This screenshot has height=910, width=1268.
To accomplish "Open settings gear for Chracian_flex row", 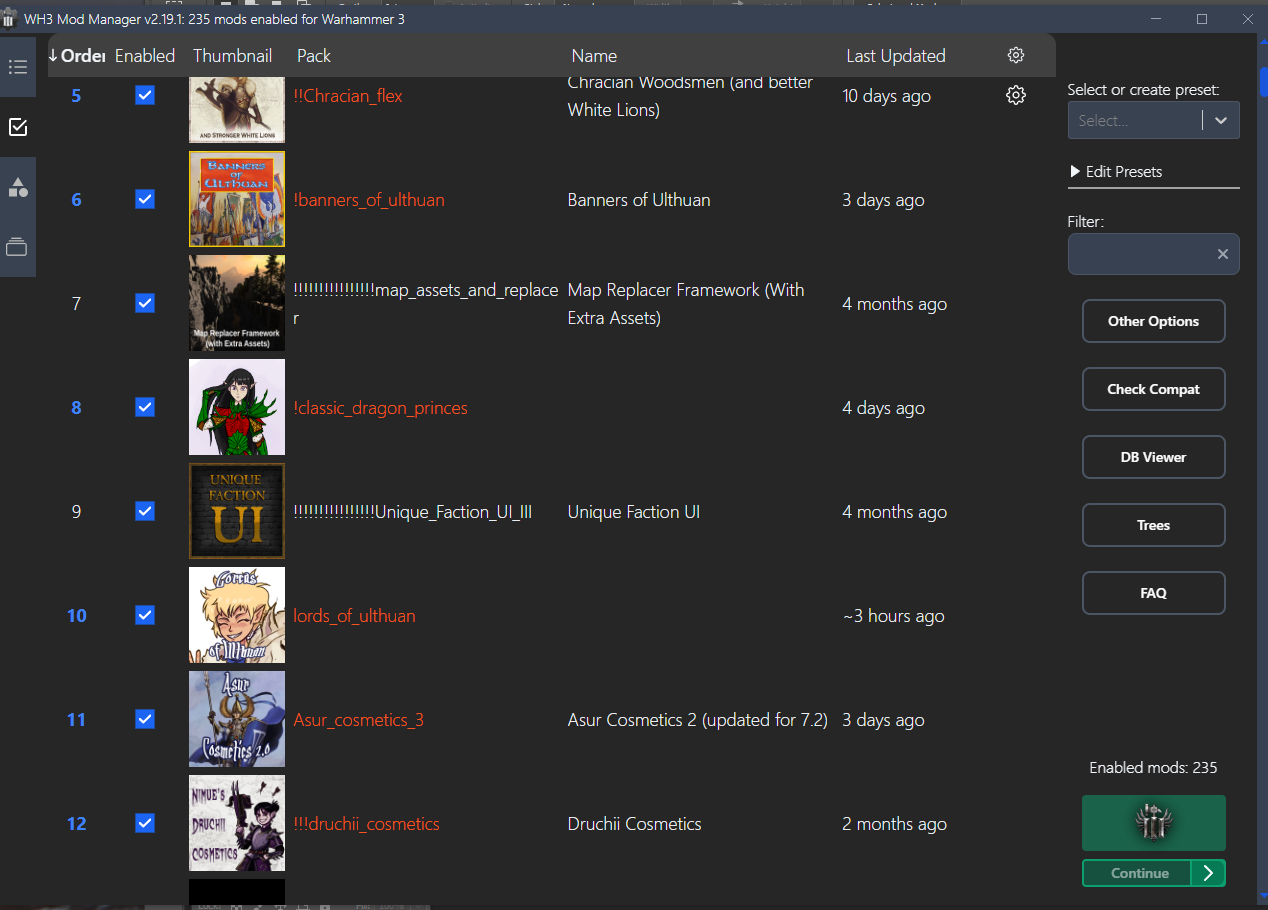I will tap(1016, 95).
